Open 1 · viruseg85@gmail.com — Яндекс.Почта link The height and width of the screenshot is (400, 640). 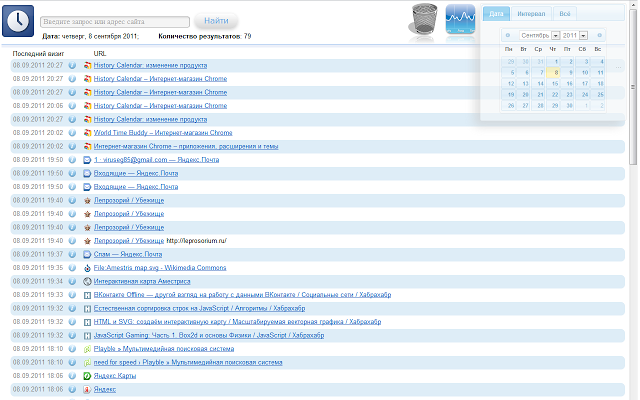pyautogui.click(x=156, y=160)
